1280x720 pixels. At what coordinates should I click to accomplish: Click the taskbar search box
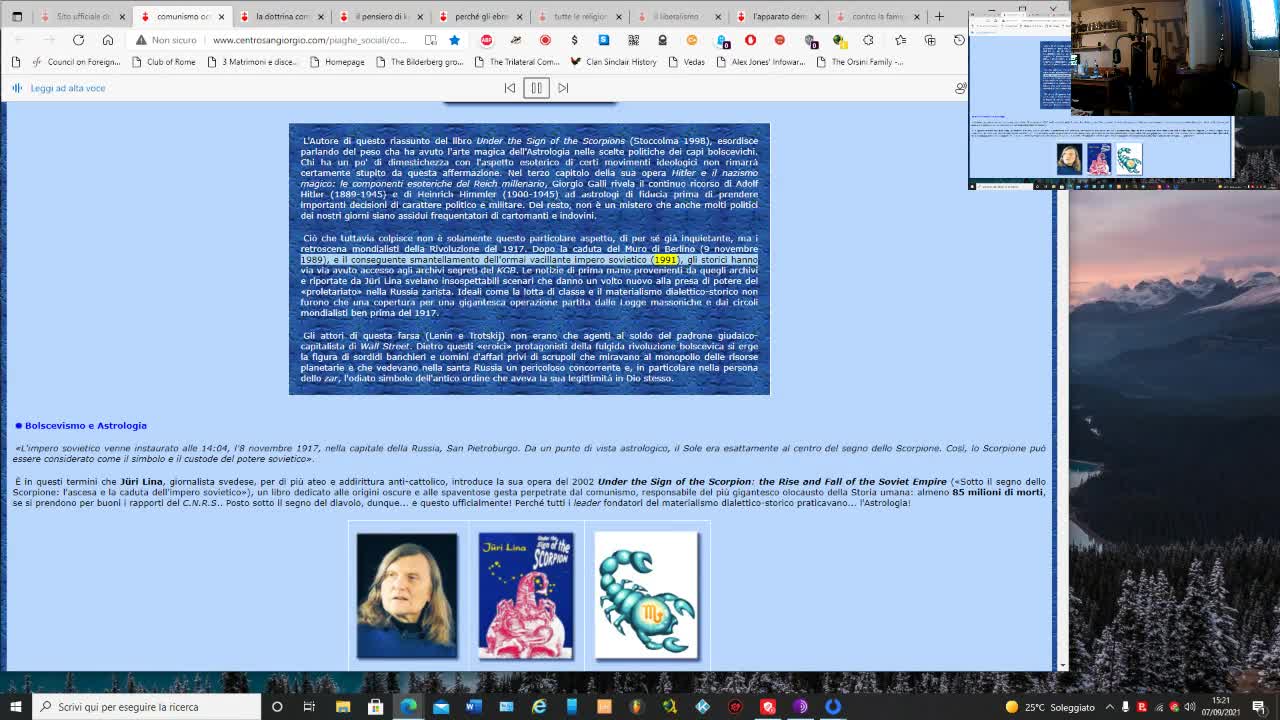pyautogui.click(x=146, y=707)
